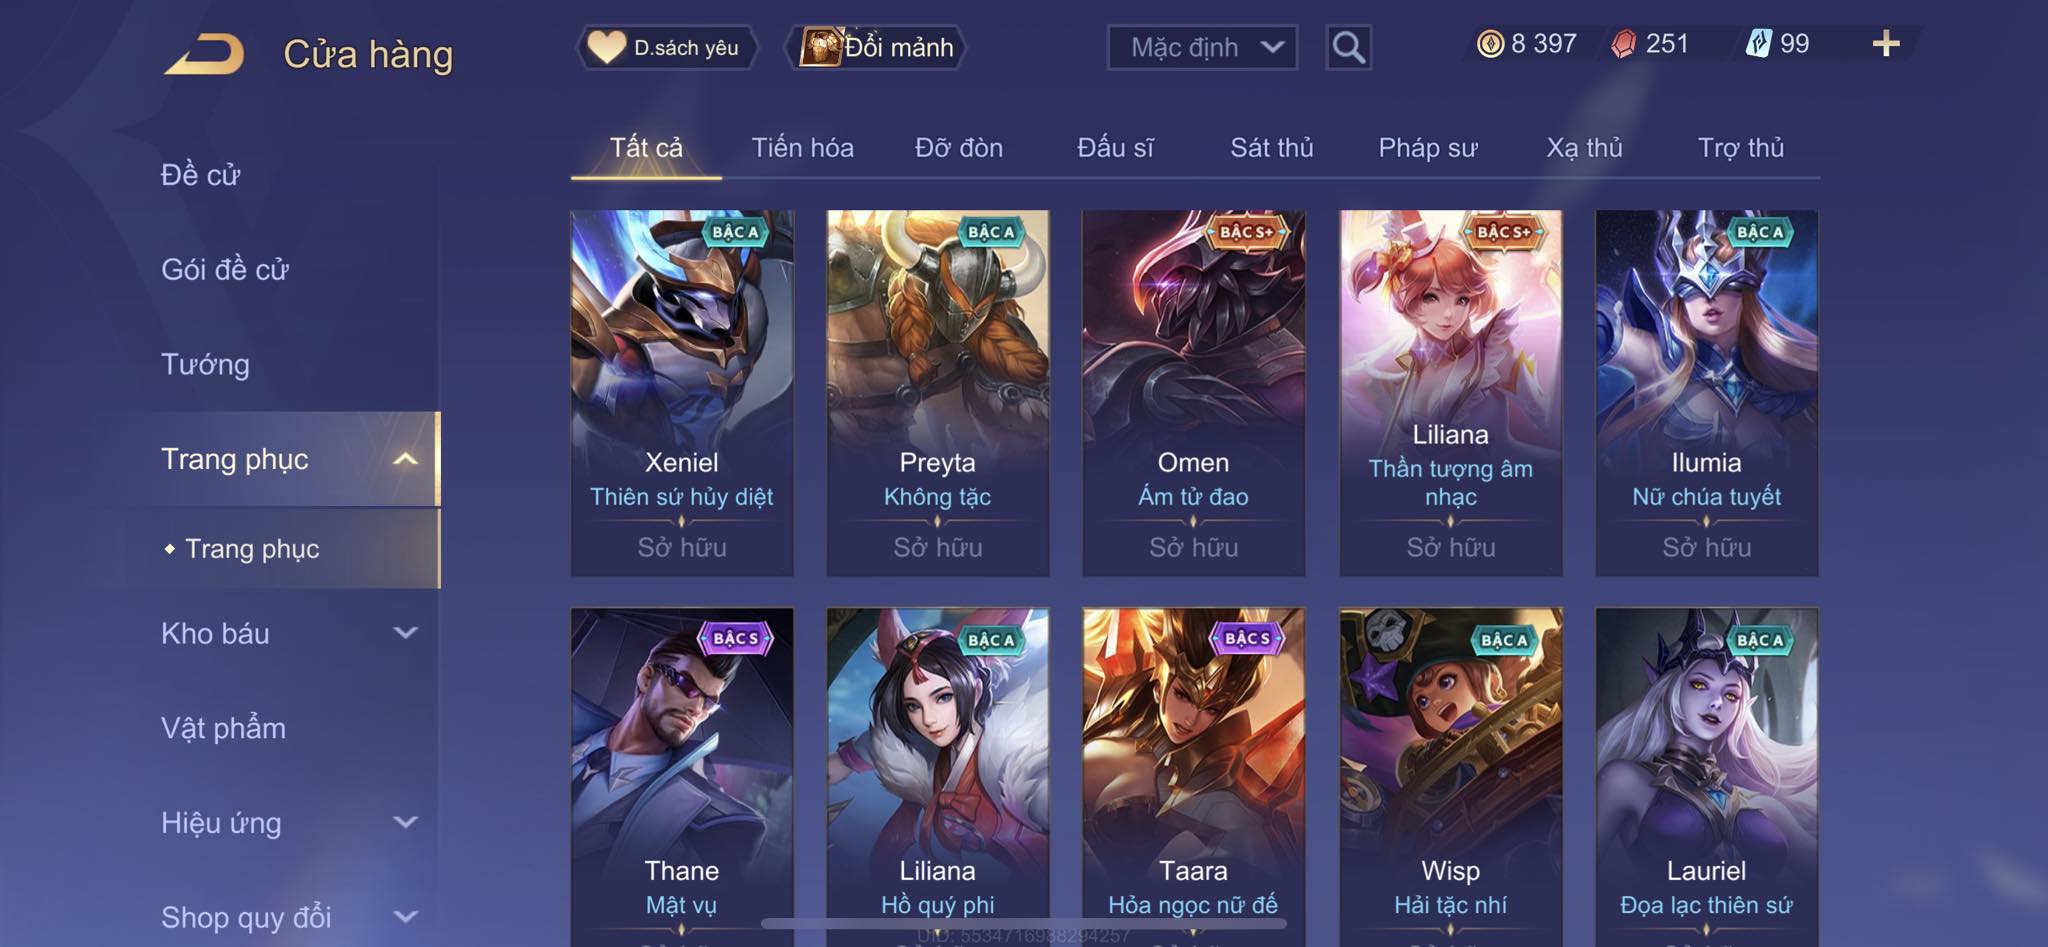Open the Đổi mảnh fragment exchange
Screen dimensions: 2048x947
coord(877,47)
